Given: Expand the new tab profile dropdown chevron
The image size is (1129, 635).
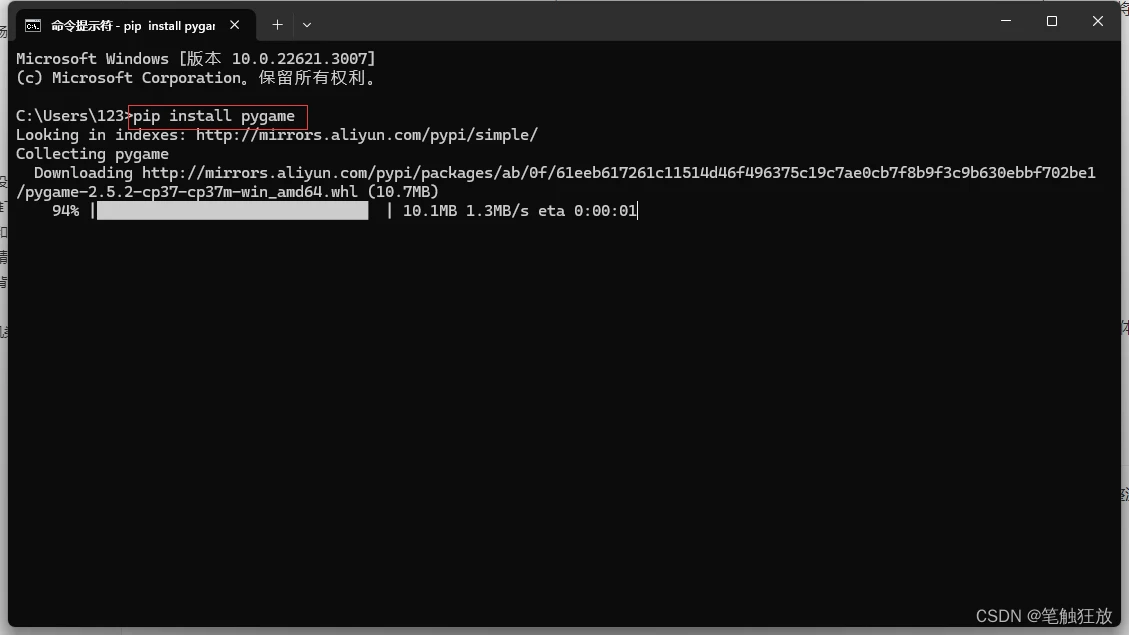Looking at the screenshot, I should pos(307,24).
